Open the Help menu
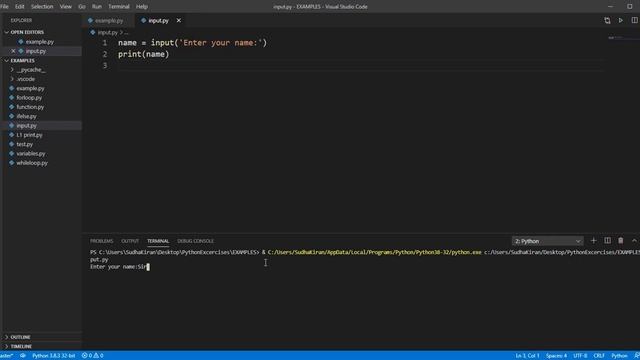Image resolution: width=640 pixels, height=360 pixels. (x=142, y=7)
